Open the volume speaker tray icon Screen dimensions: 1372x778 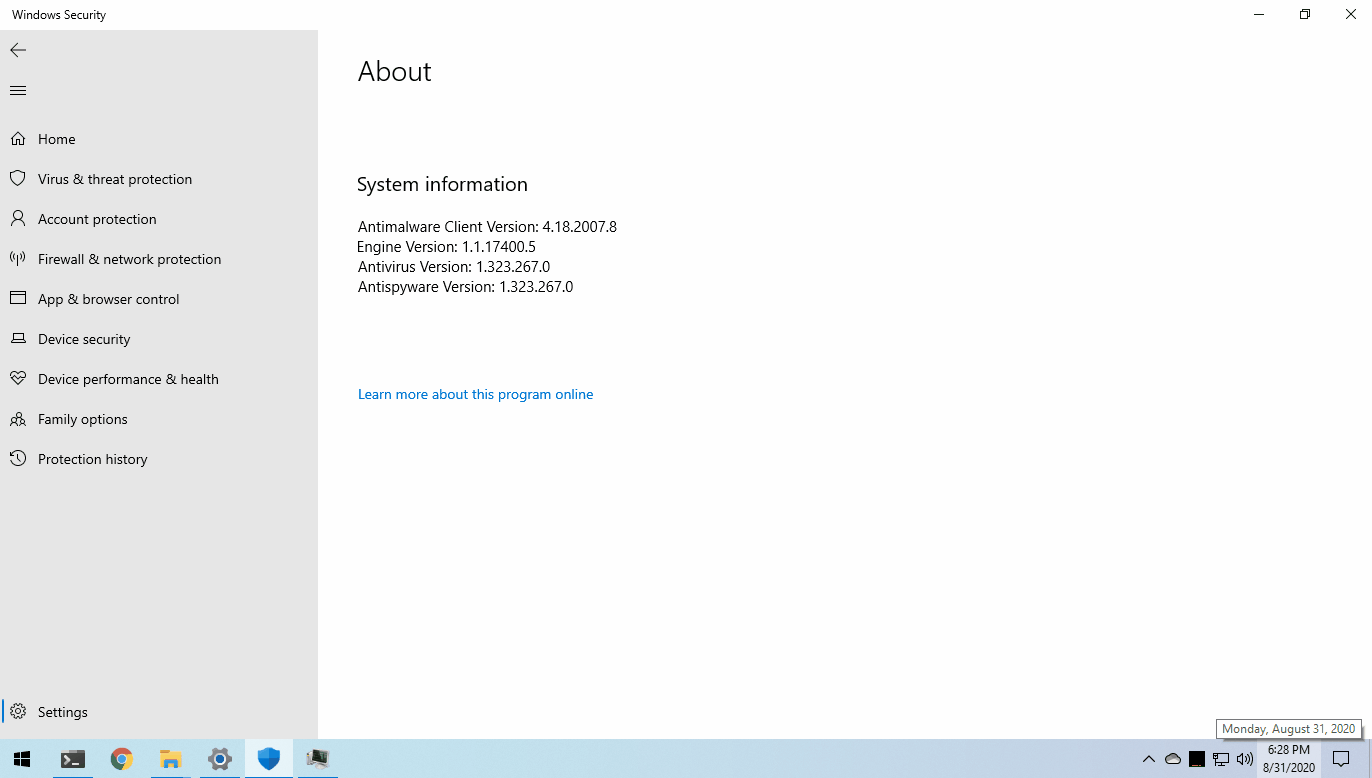click(x=1245, y=759)
